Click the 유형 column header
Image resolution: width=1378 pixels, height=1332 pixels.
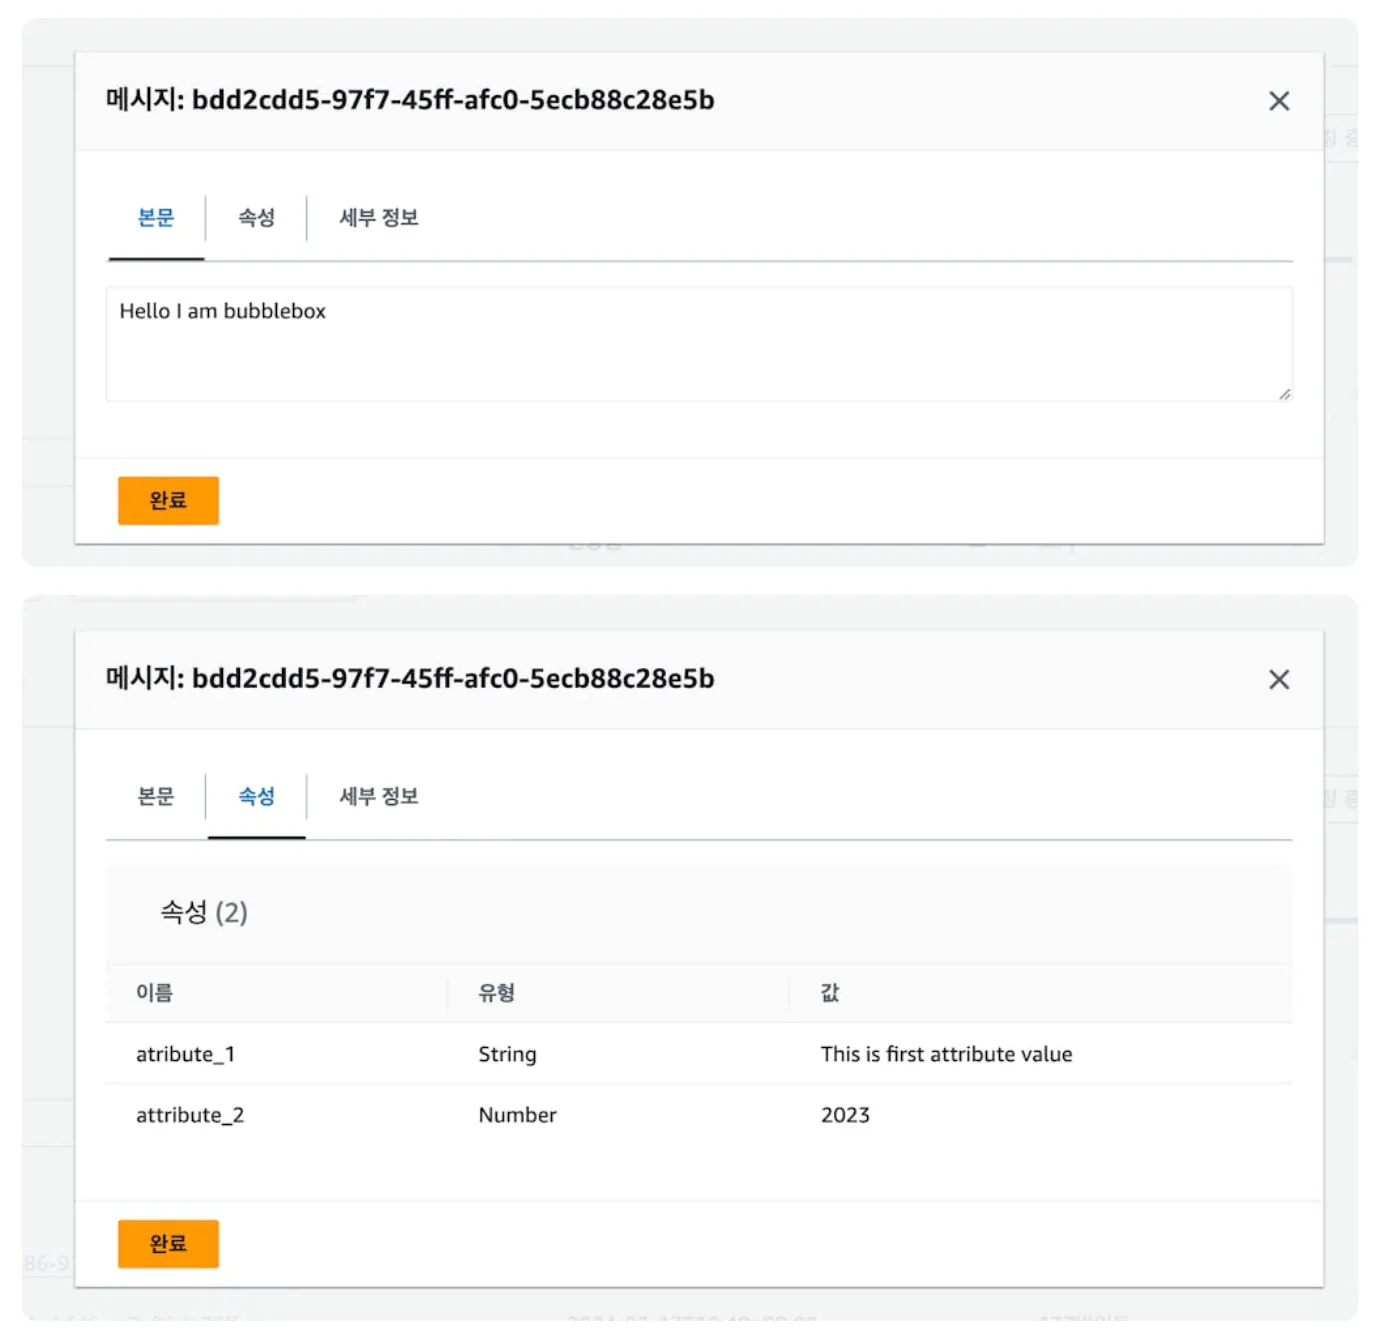pos(496,993)
